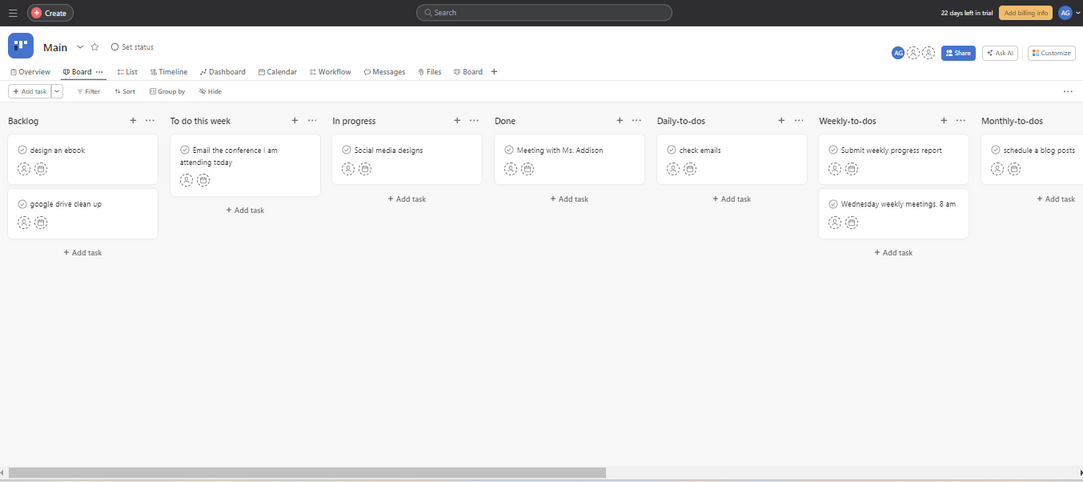Mark Social media designs complete
This screenshot has height=482, width=1083.
pos(346,150)
